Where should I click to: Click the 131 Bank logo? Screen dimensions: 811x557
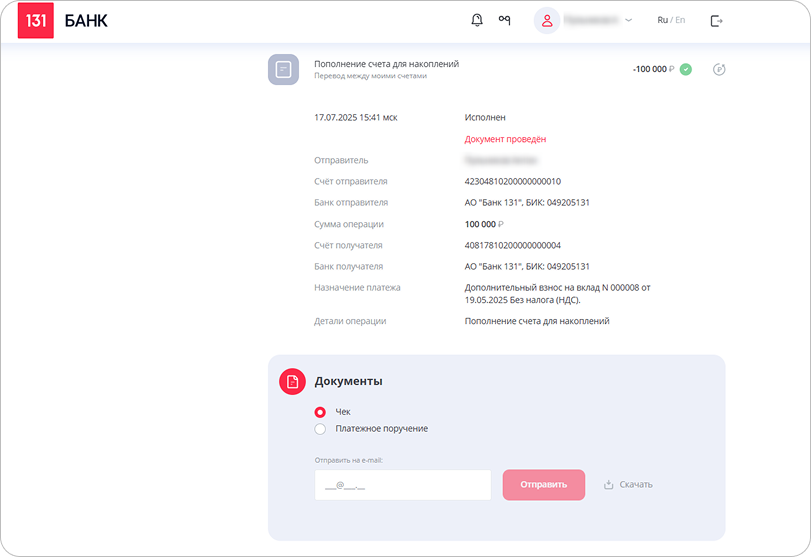(x=35, y=21)
